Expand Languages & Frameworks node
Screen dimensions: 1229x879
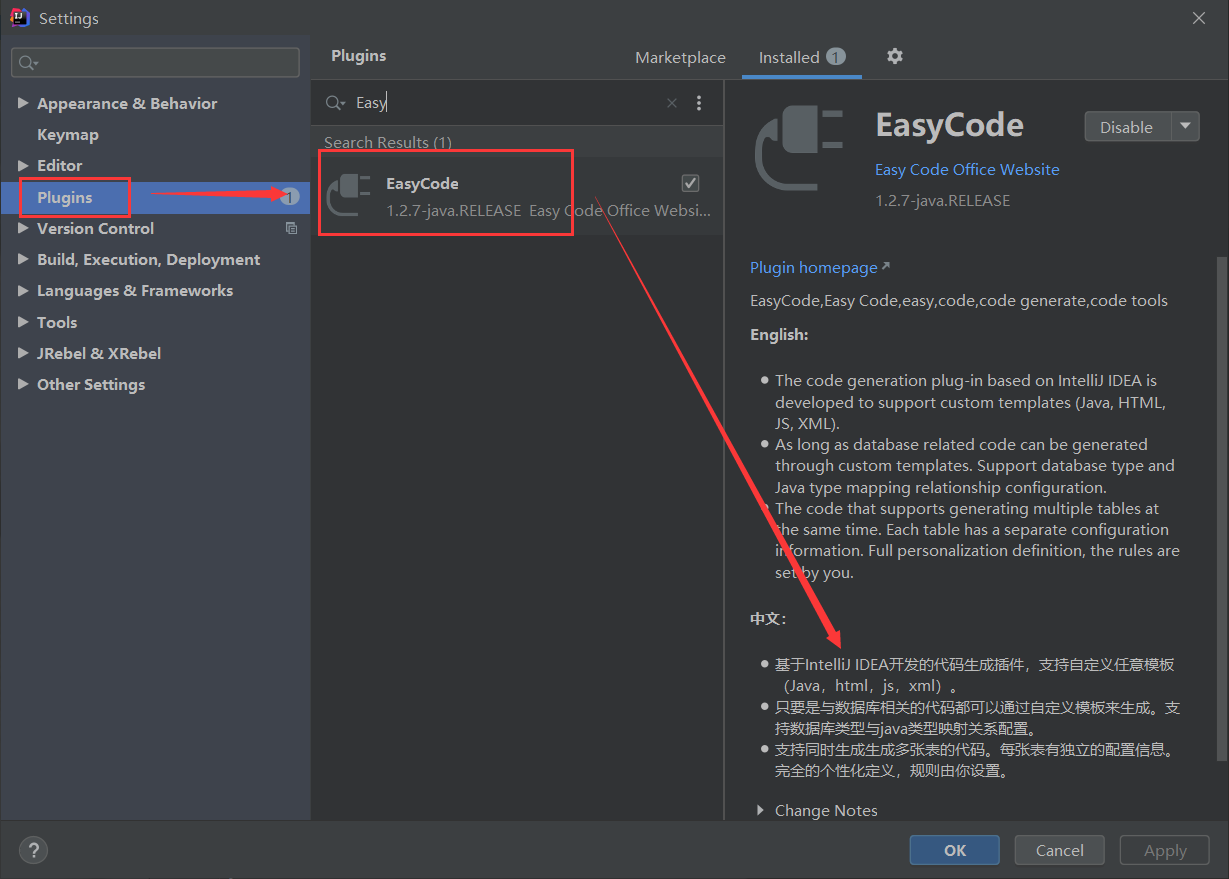point(23,290)
